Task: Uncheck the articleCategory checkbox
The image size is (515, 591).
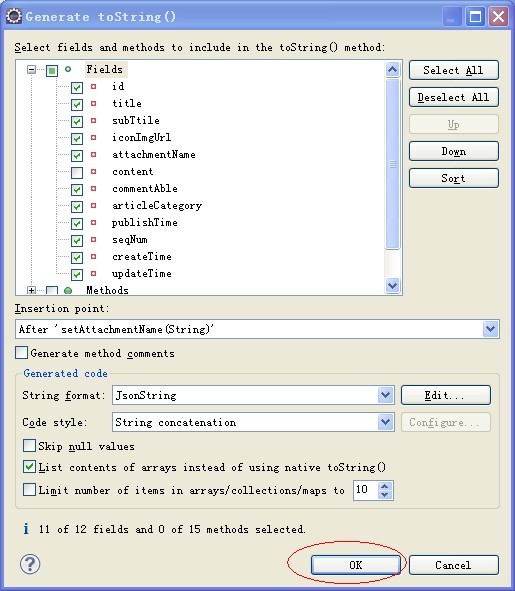Action: (x=77, y=207)
